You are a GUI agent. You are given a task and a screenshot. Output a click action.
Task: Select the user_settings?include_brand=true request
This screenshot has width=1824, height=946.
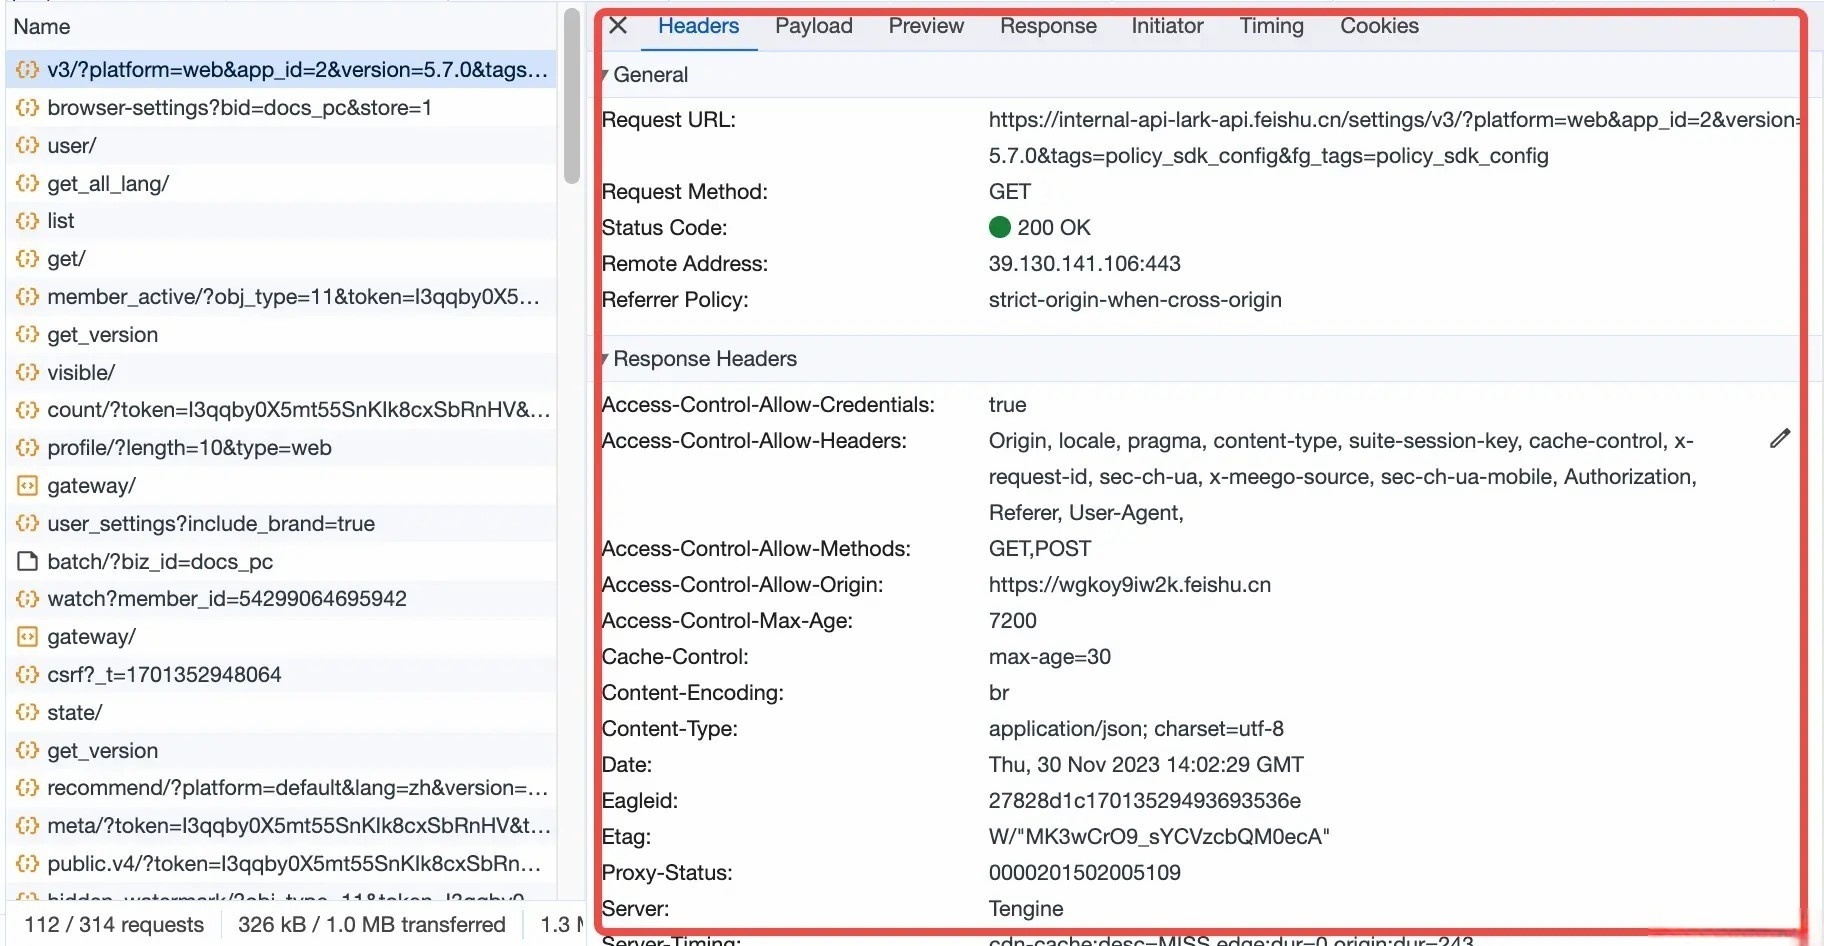[x=211, y=524]
